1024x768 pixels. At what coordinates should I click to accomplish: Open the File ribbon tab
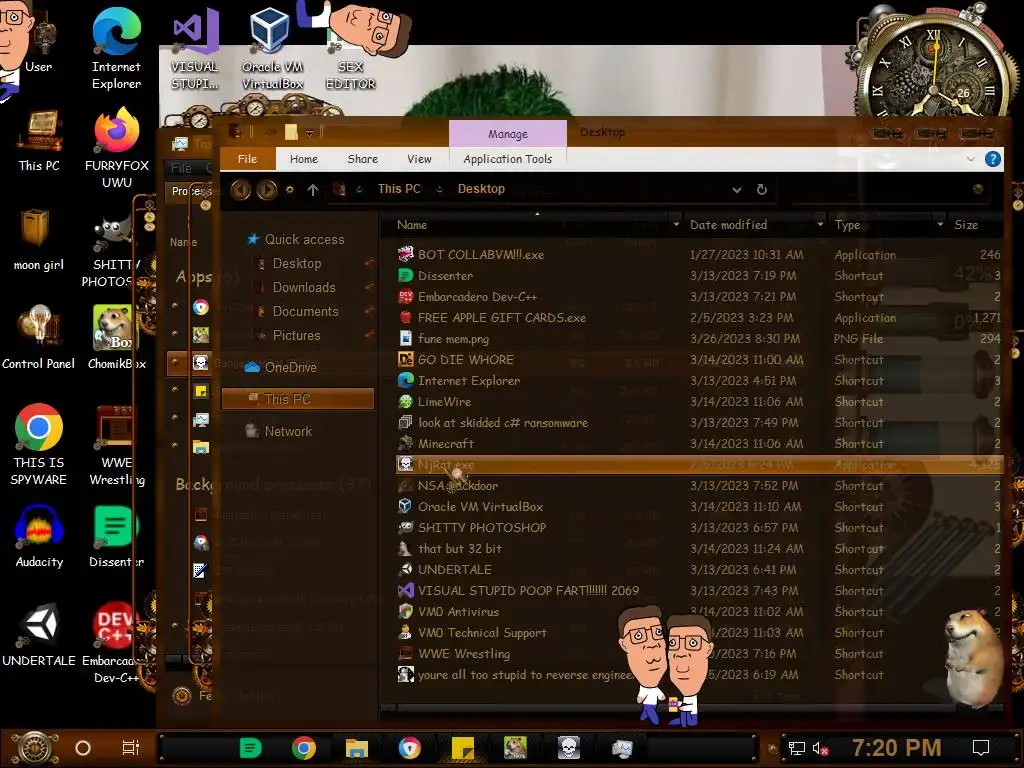pyautogui.click(x=248, y=159)
